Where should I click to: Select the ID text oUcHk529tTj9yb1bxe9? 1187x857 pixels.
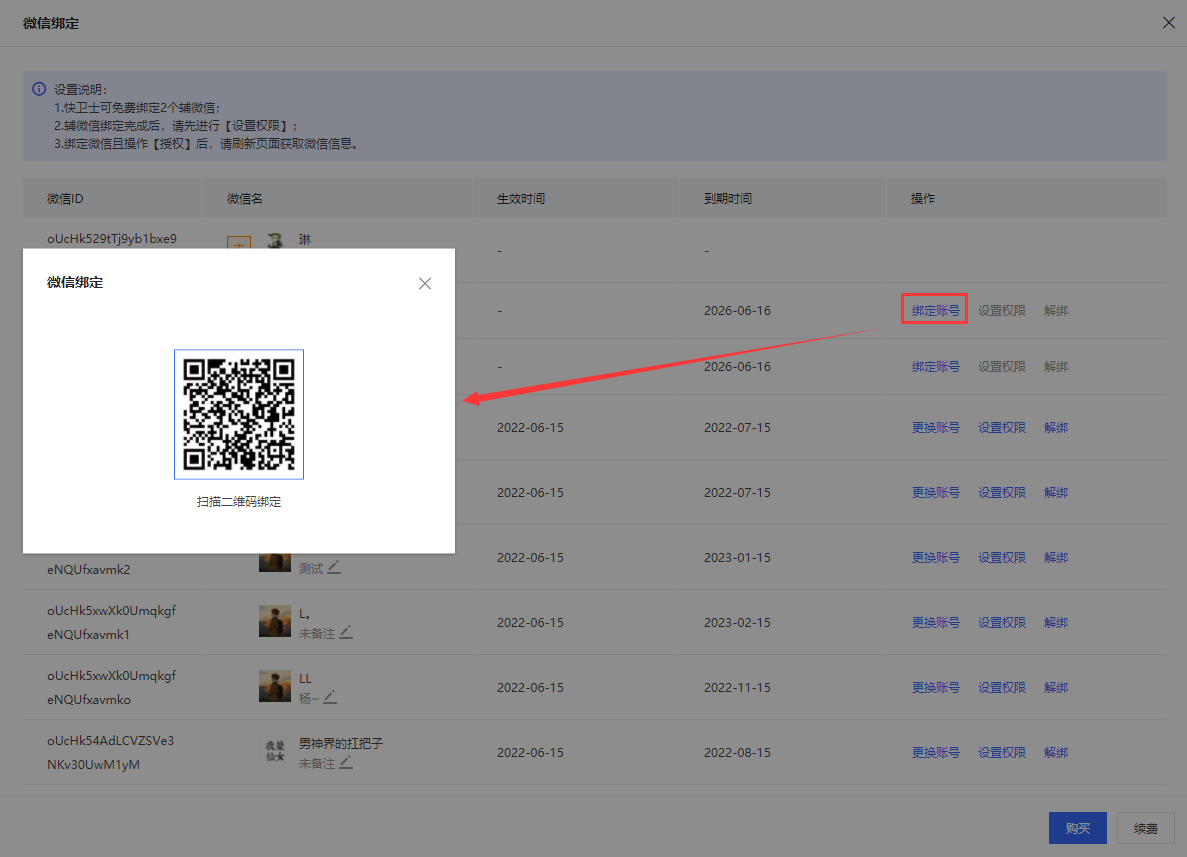[x=112, y=238]
